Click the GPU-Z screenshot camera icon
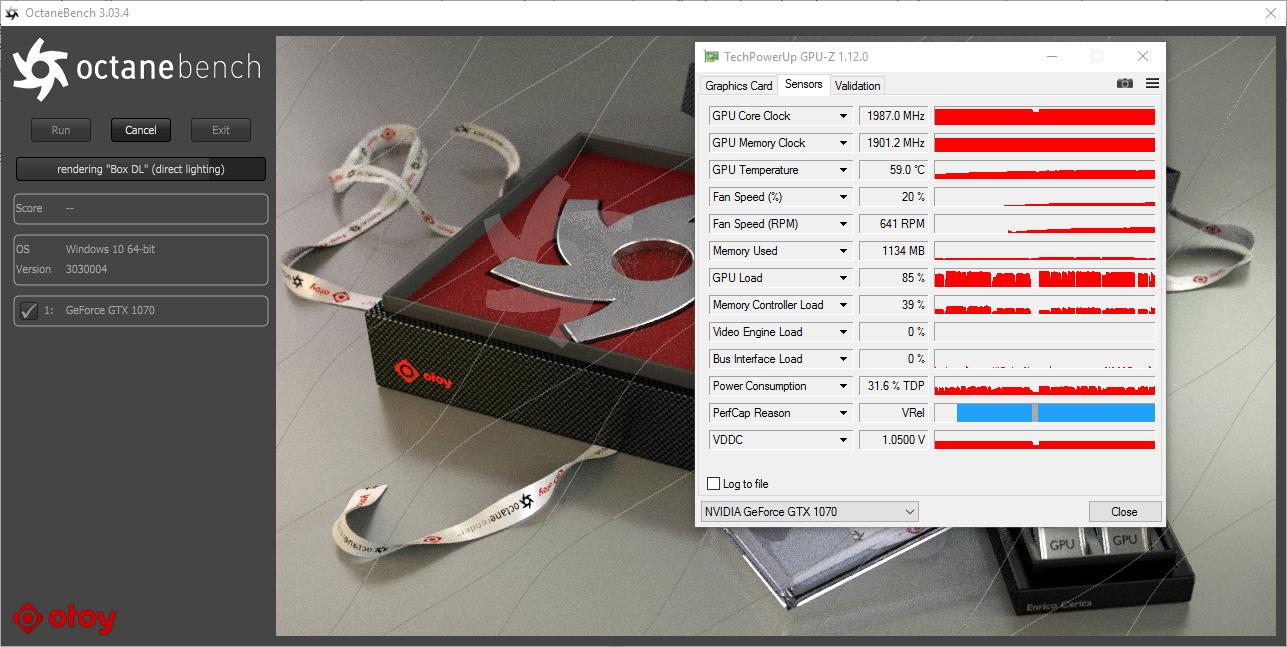This screenshot has width=1287, height=647. pos(1125,84)
